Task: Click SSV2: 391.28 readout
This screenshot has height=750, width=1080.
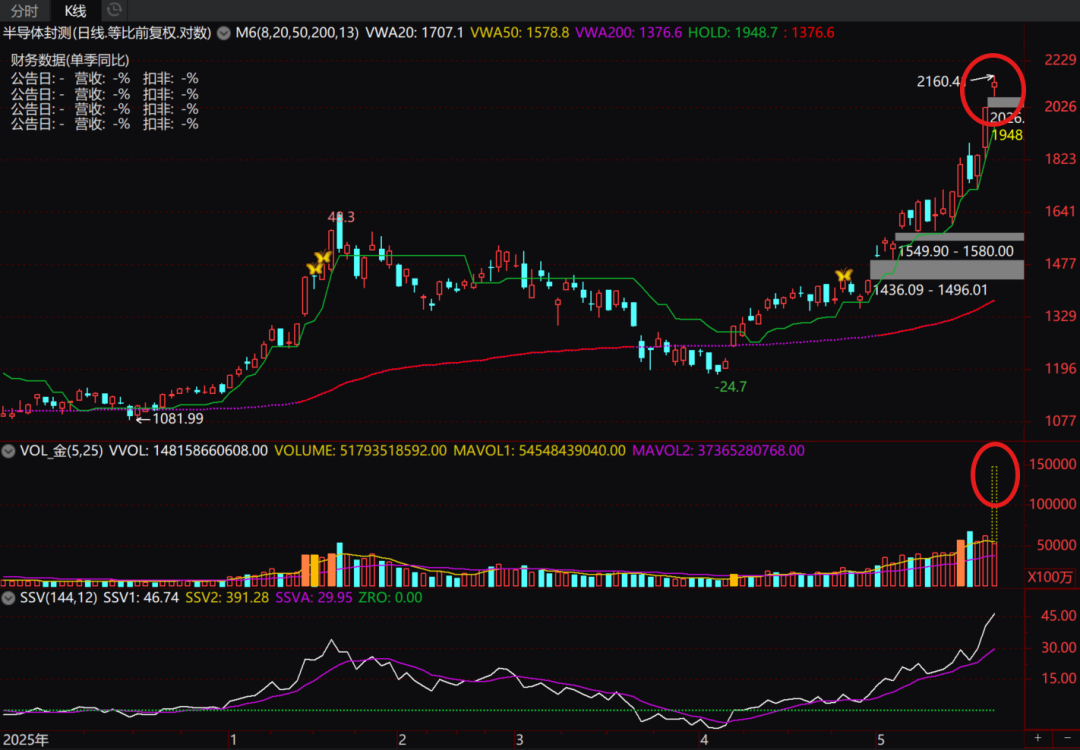Action: pos(227,597)
